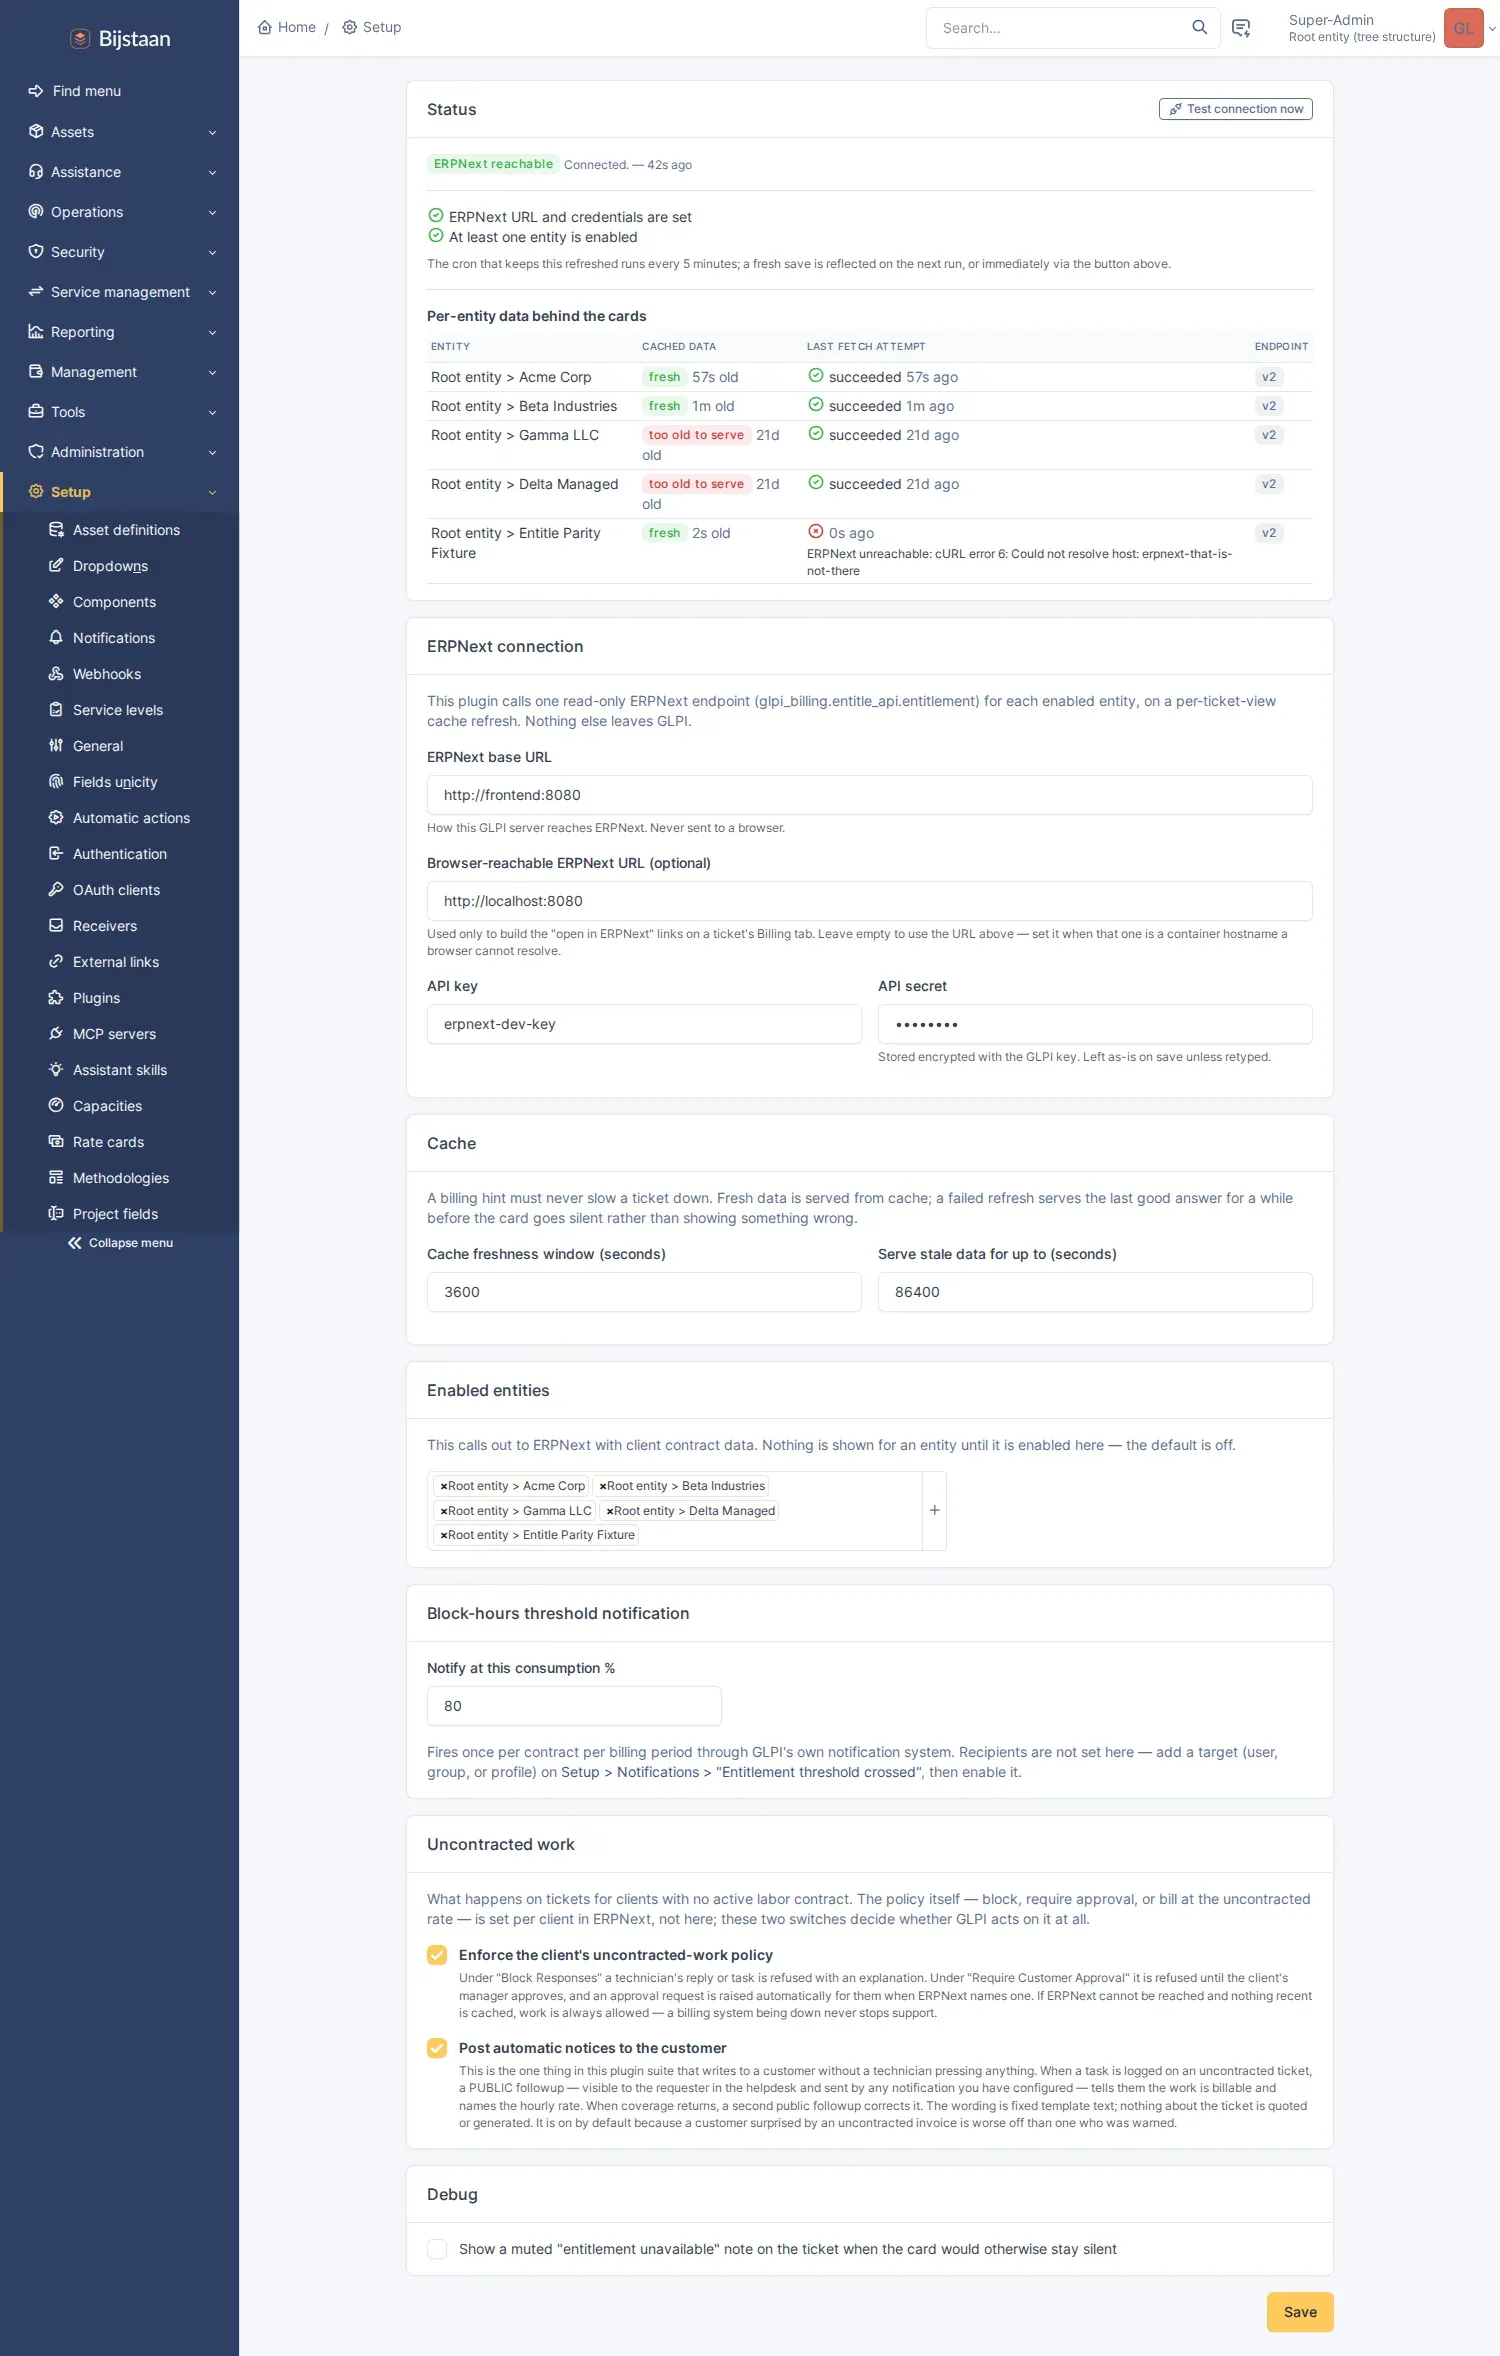Toggle Post automatic notices to the customer
This screenshot has width=1500, height=2356.
pos(437,2048)
